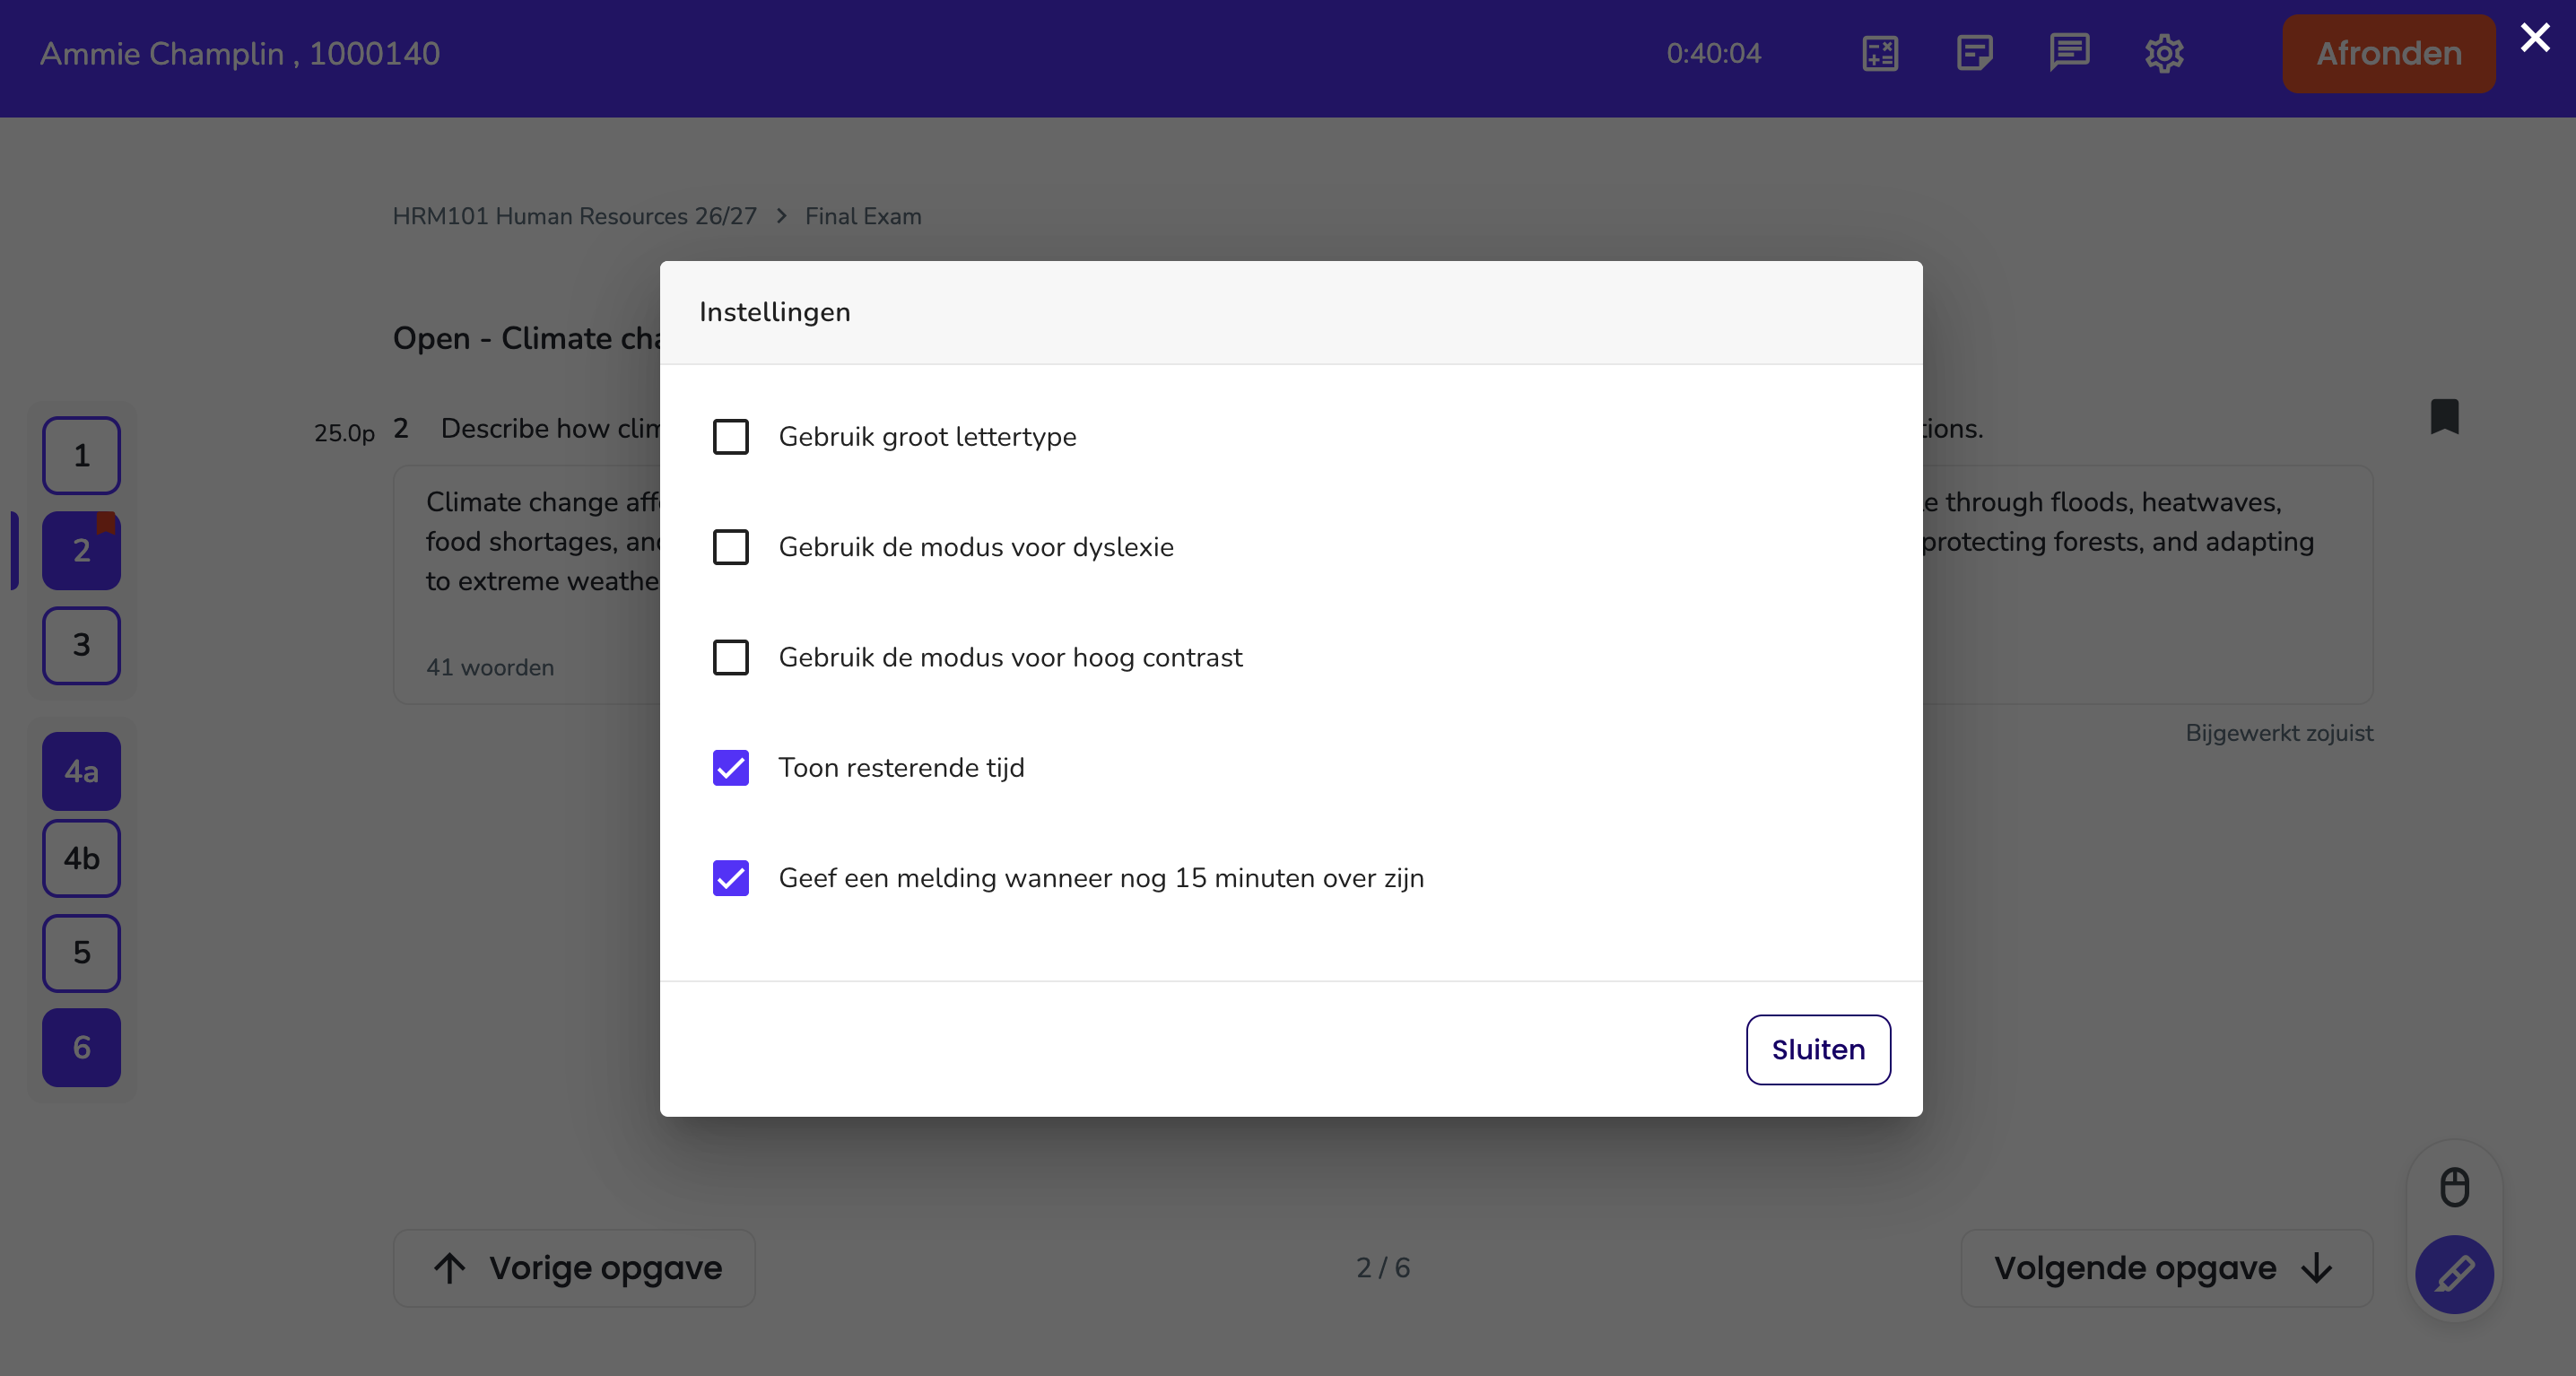Jump to question 6 in sidebar
This screenshot has width=2576, height=1376.
coord(81,1047)
